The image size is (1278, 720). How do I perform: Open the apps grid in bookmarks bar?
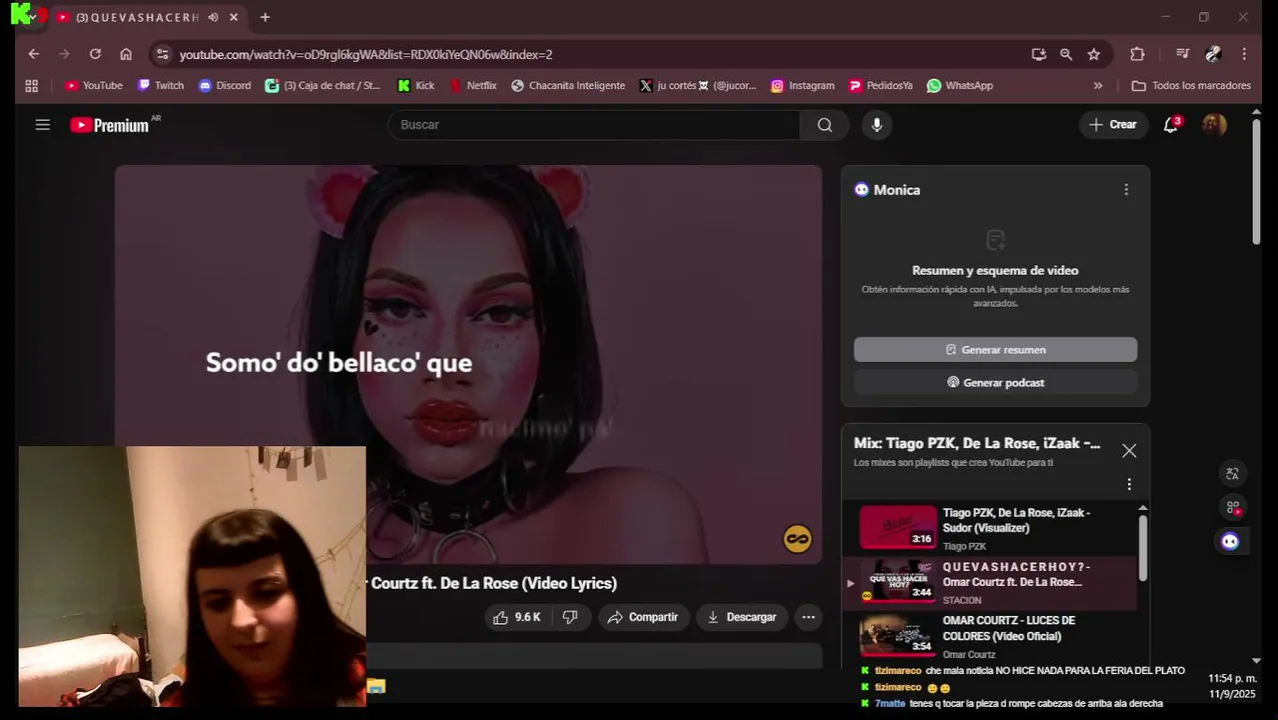tap(32, 86)
